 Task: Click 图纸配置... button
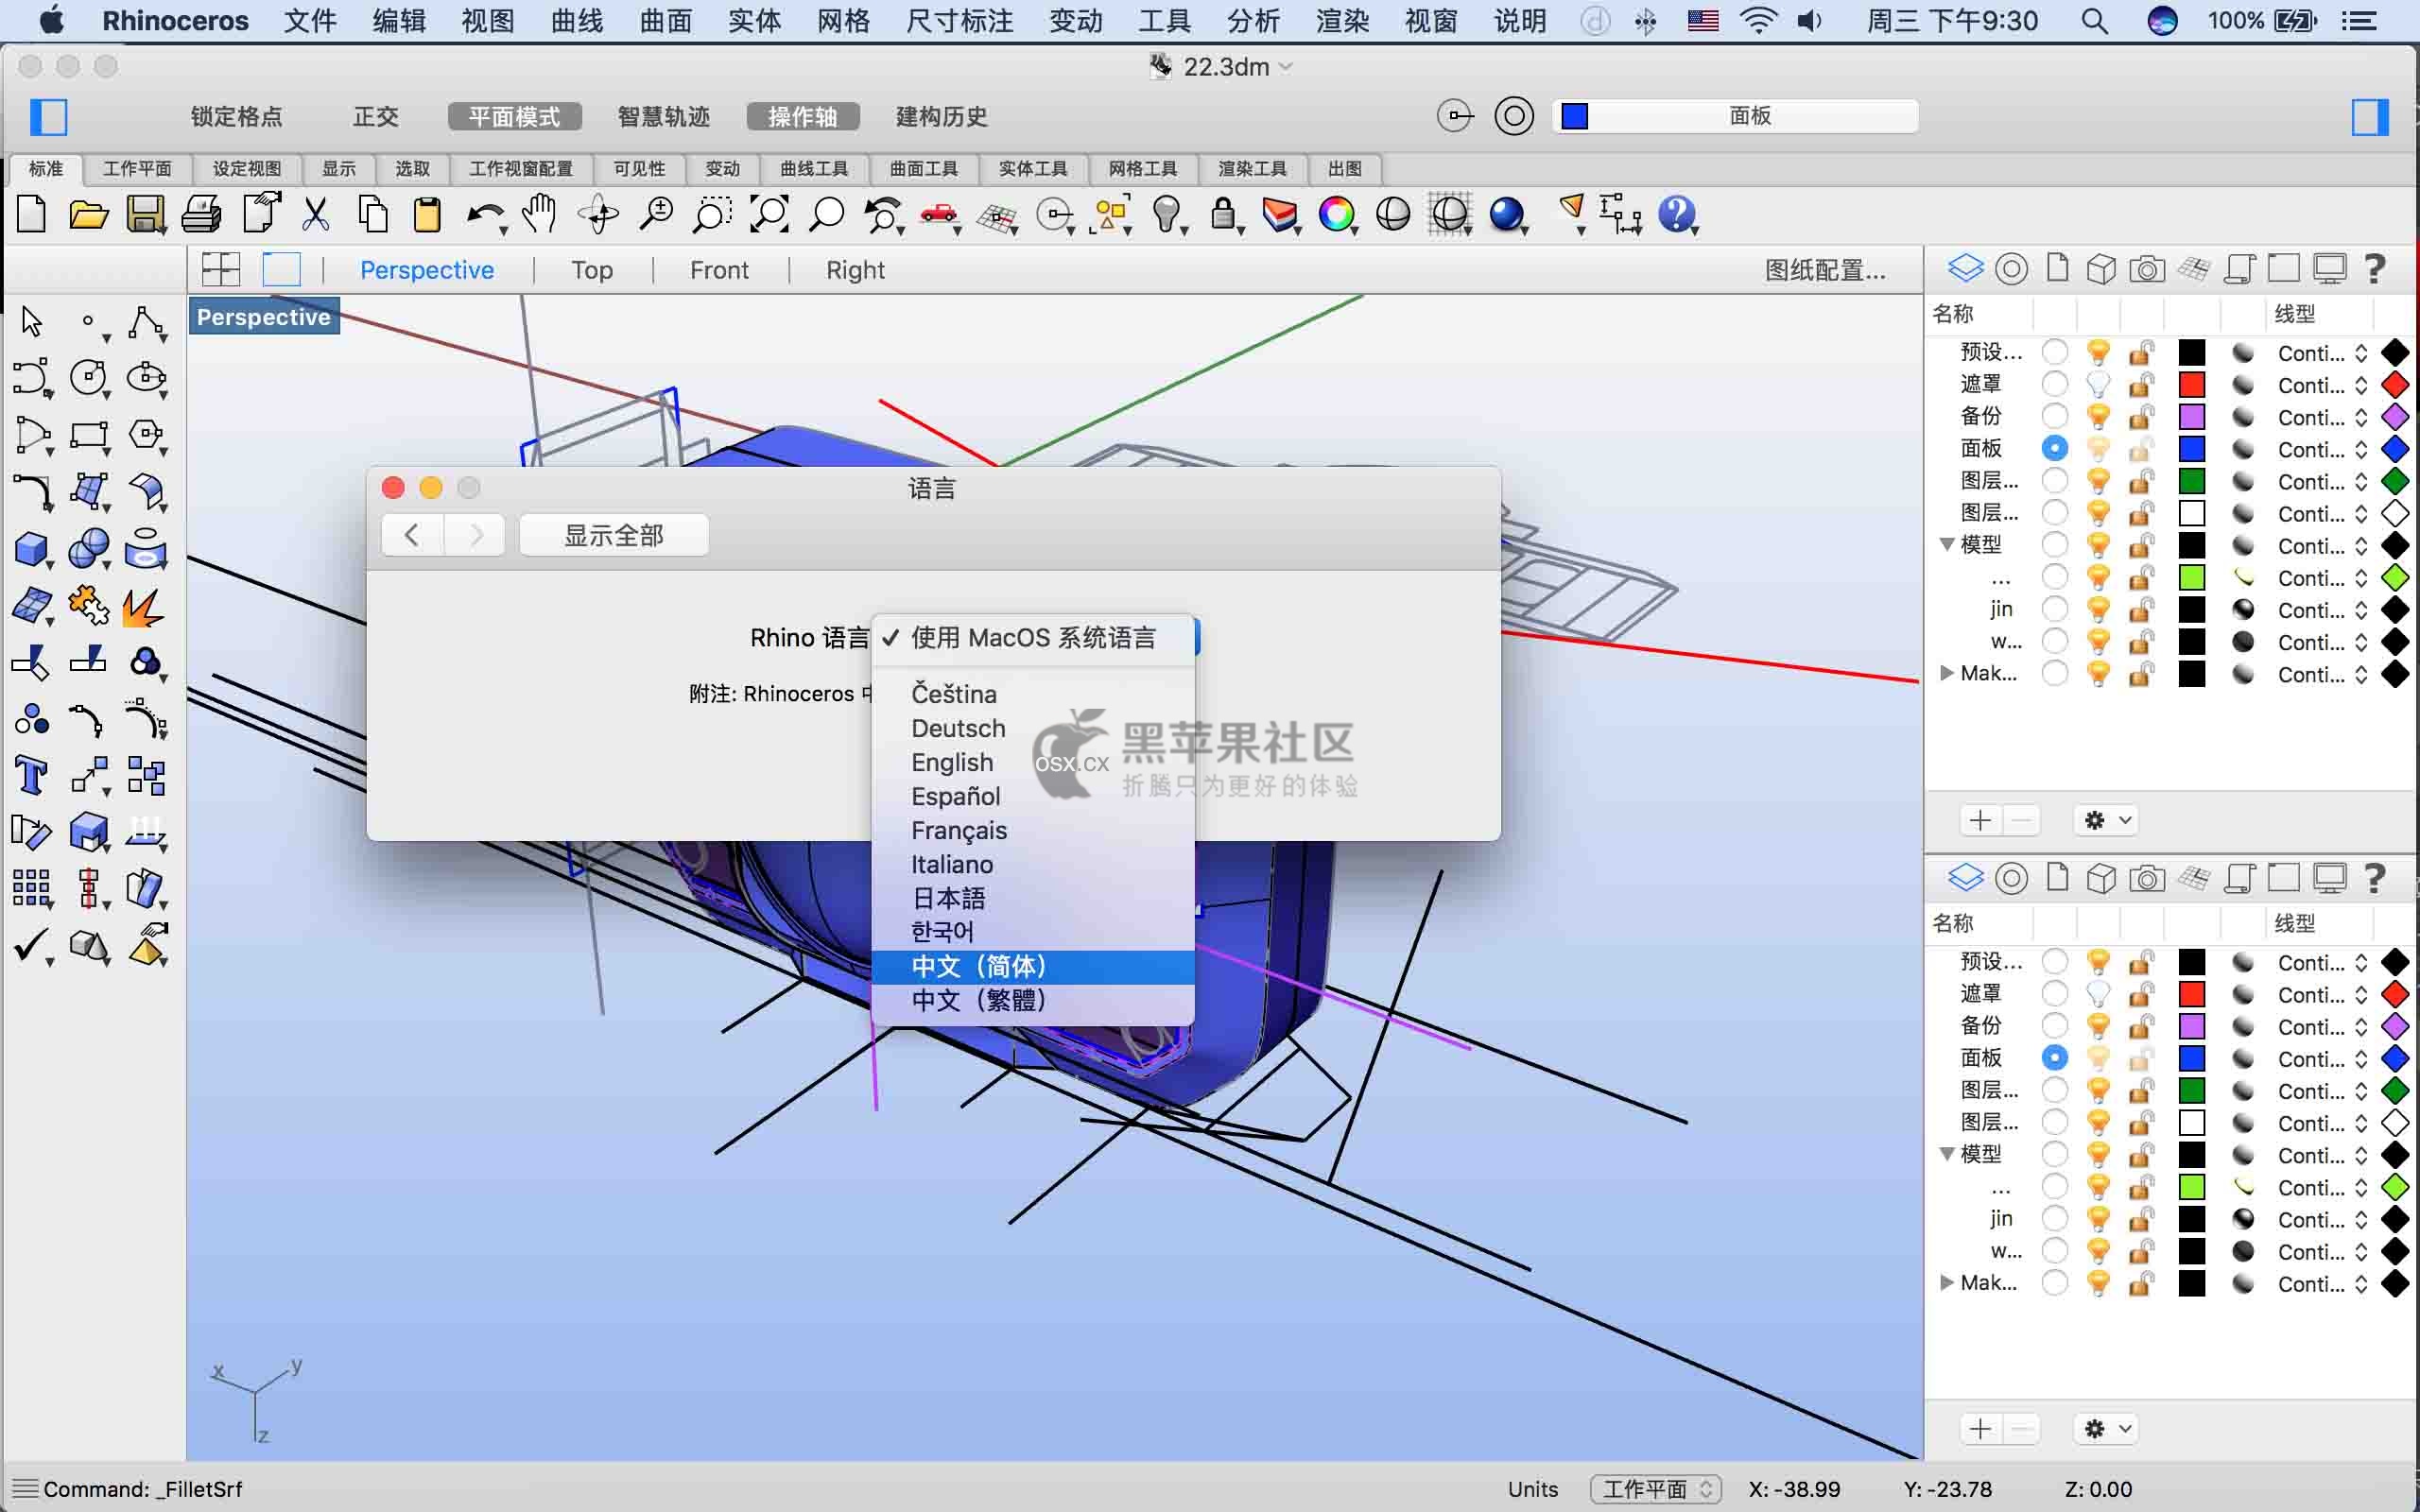tap(1825, 270)
